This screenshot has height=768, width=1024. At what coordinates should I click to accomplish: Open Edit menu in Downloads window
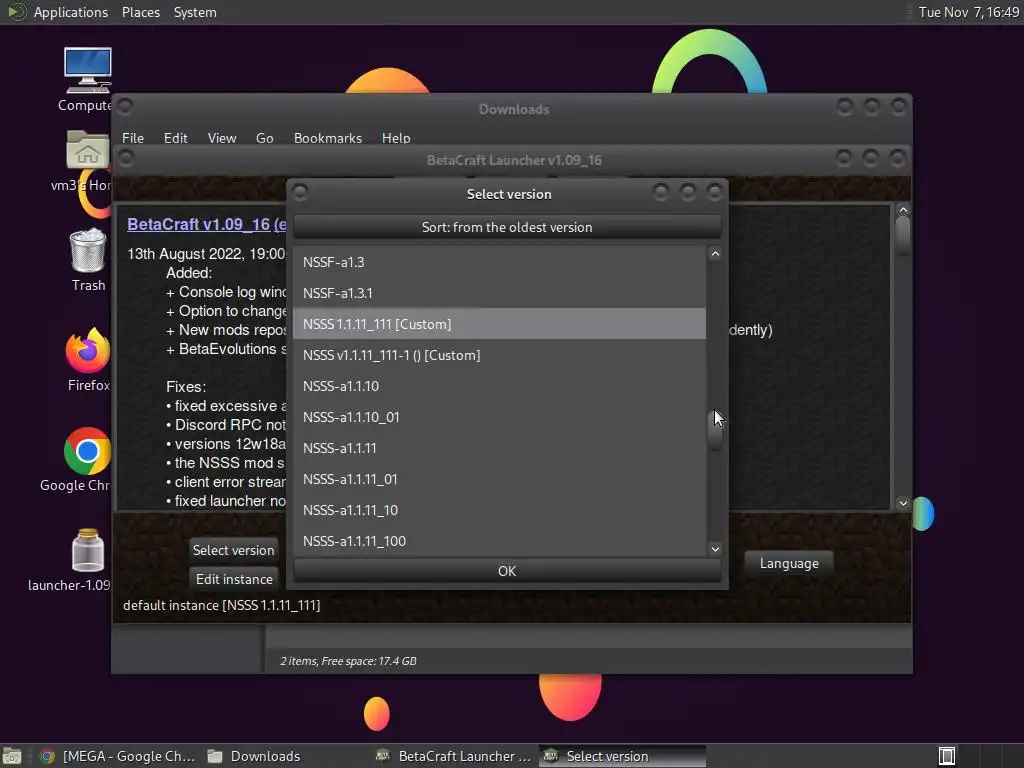(x=175, y=138)
